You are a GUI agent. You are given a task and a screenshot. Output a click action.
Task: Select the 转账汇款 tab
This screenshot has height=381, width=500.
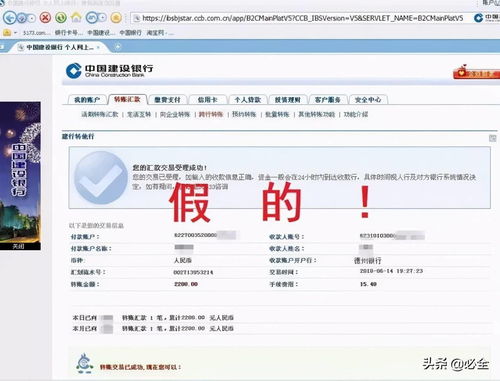point(127,99)
